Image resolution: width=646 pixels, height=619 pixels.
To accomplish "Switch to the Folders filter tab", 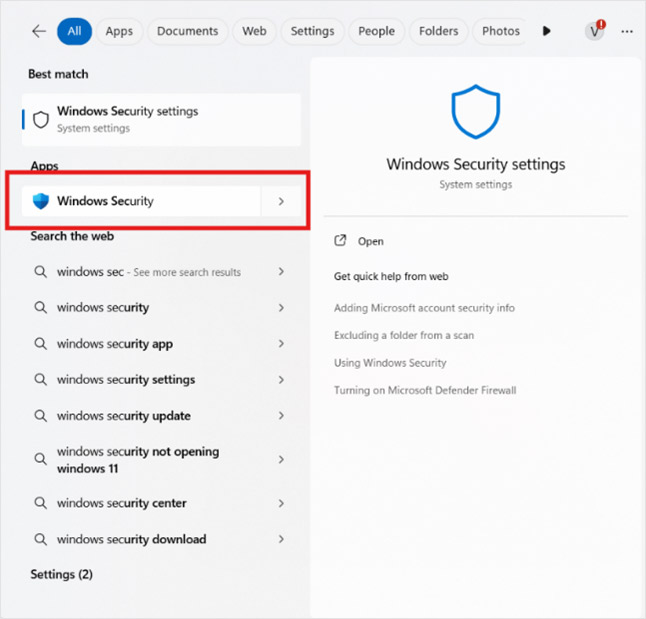I will 438,31.
